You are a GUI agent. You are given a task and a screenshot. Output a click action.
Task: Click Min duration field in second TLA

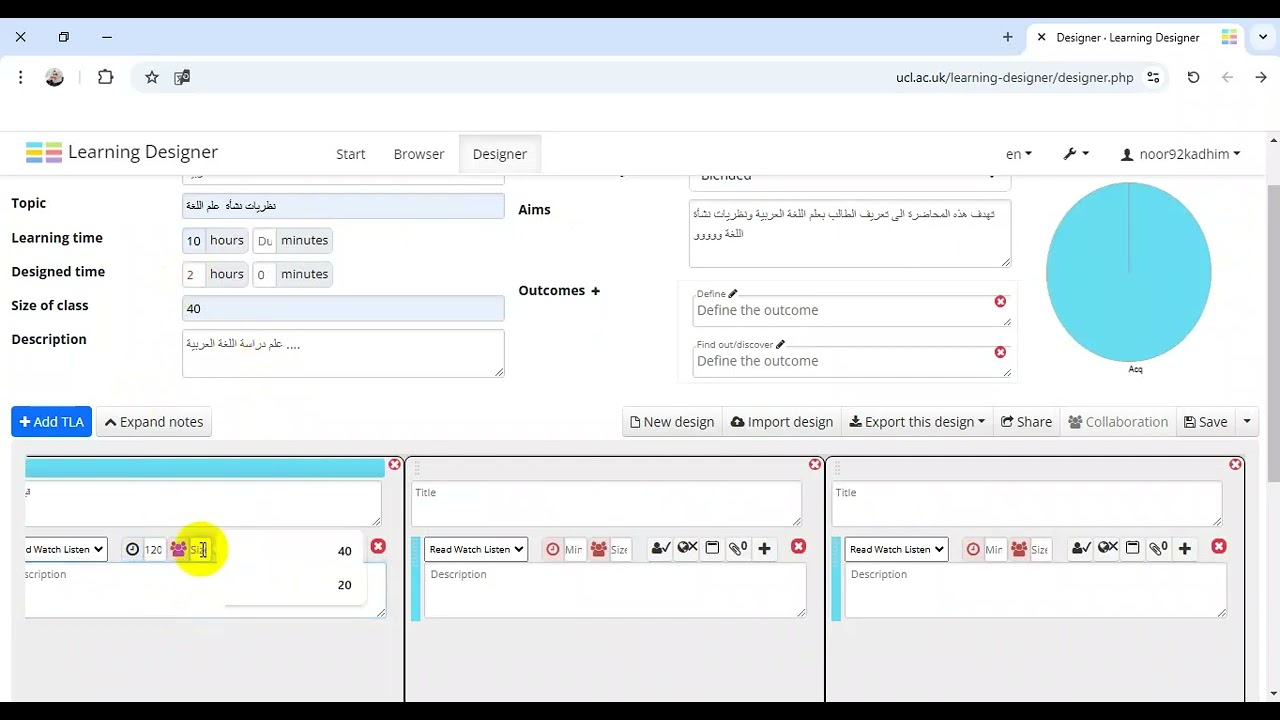pos(574,549)
